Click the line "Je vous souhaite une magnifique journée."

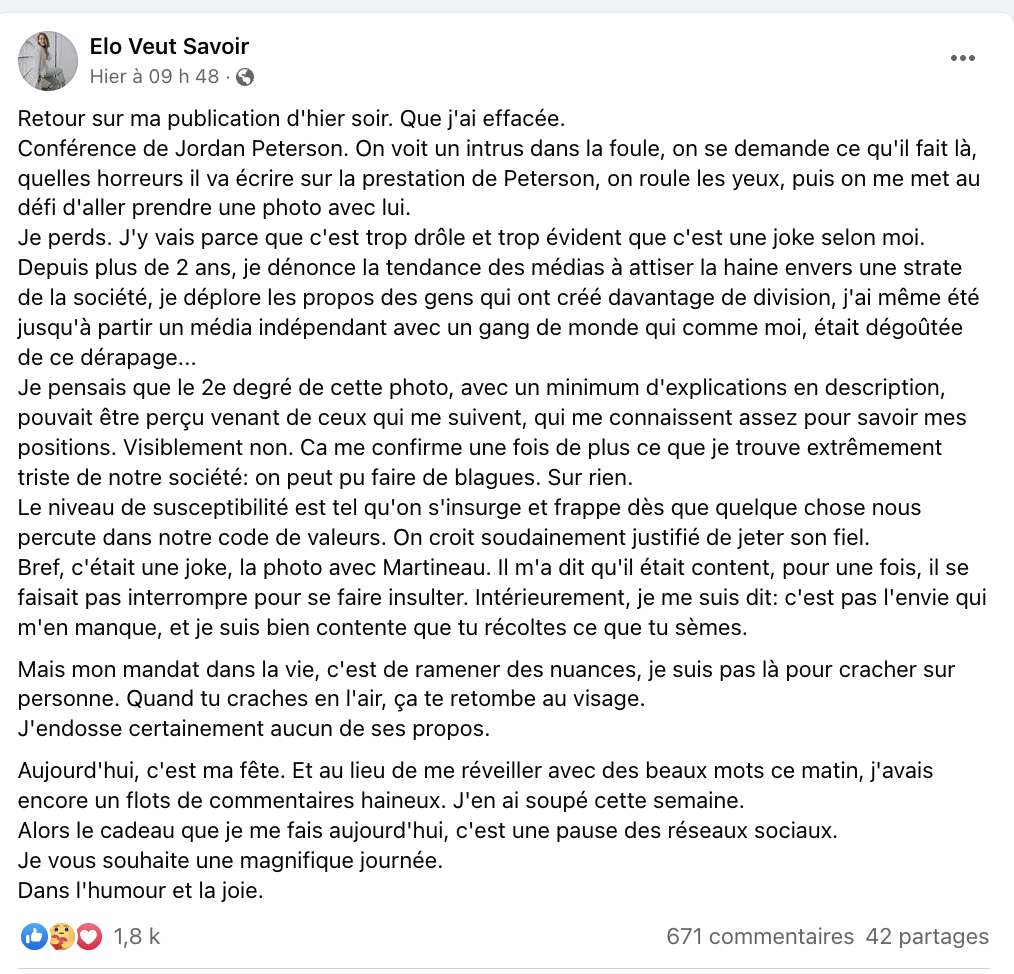[x=230, y=861]
